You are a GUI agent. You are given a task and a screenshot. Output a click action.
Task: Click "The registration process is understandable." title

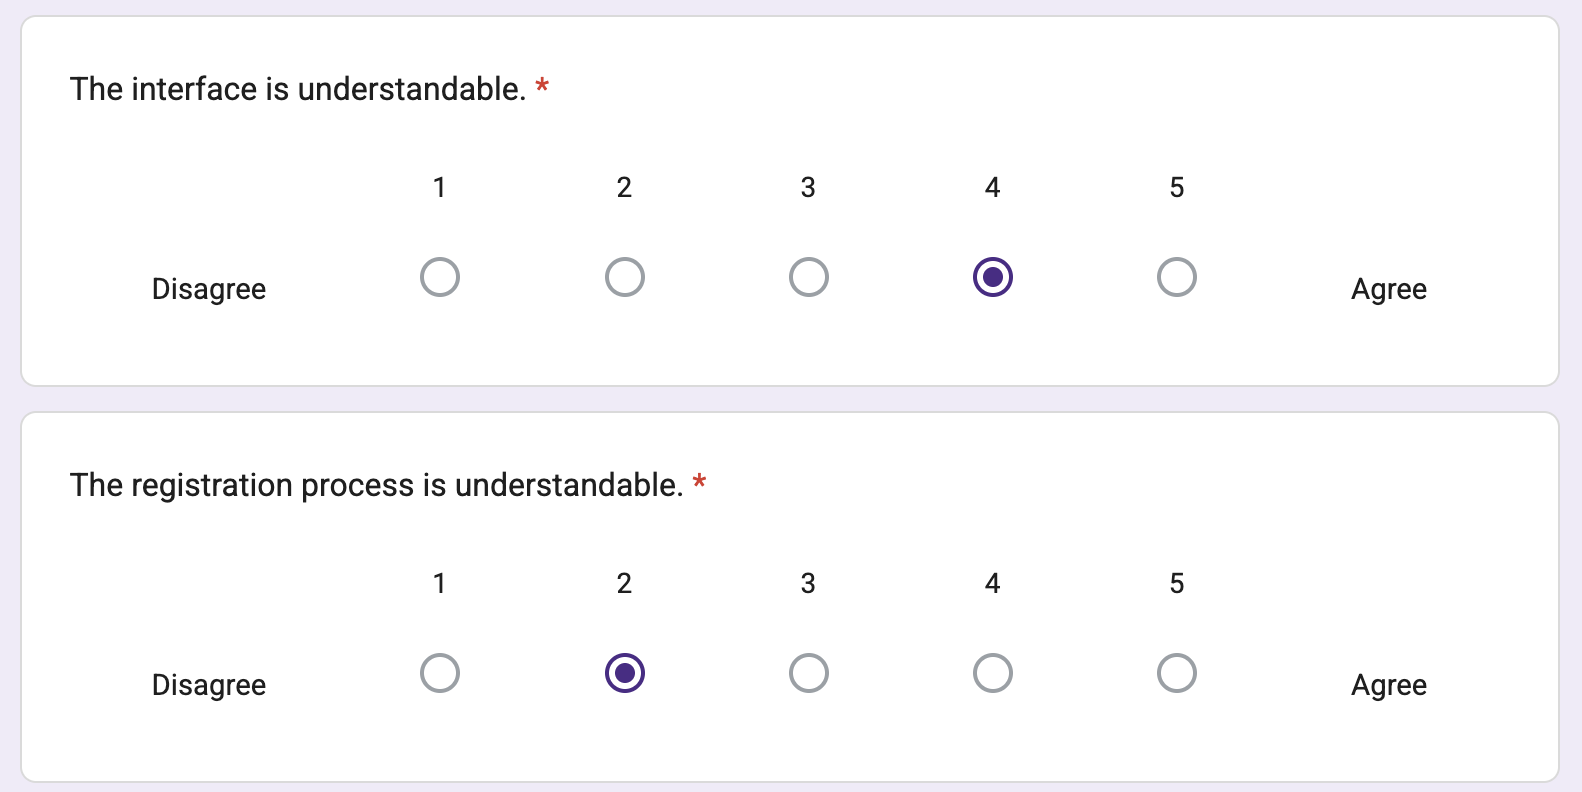376,485
